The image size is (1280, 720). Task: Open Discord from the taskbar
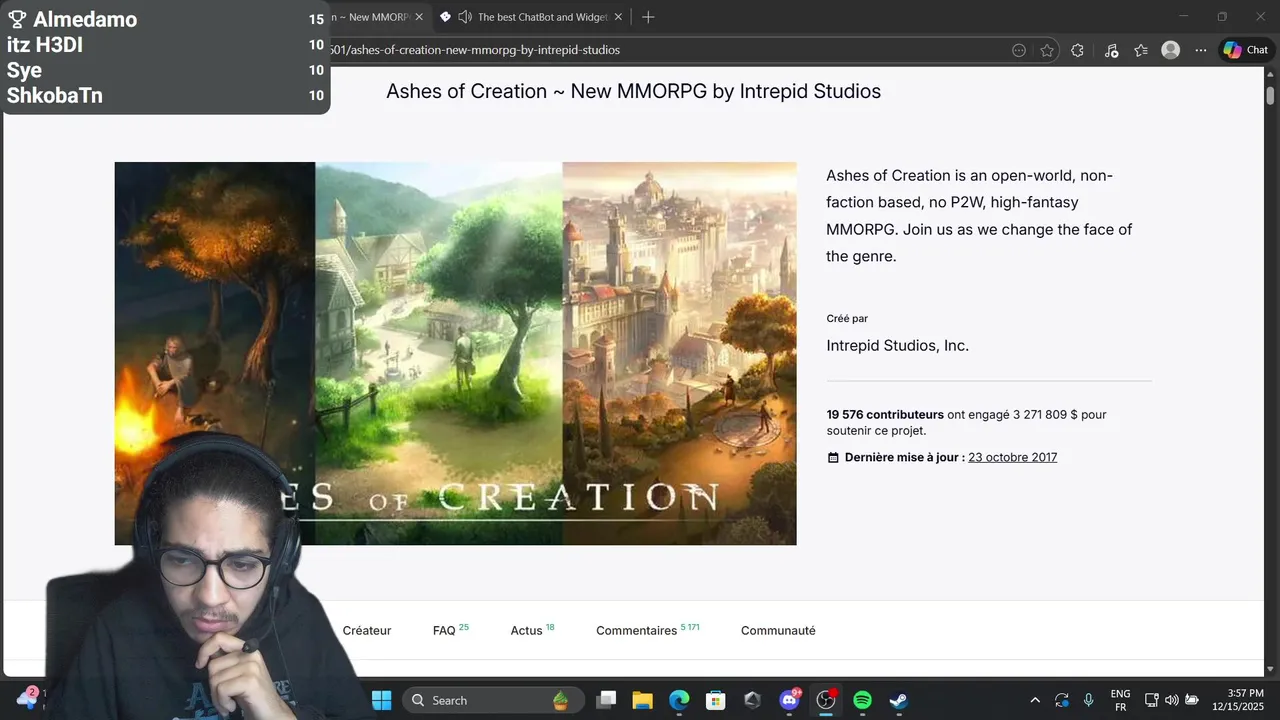[x=789, y=700]
